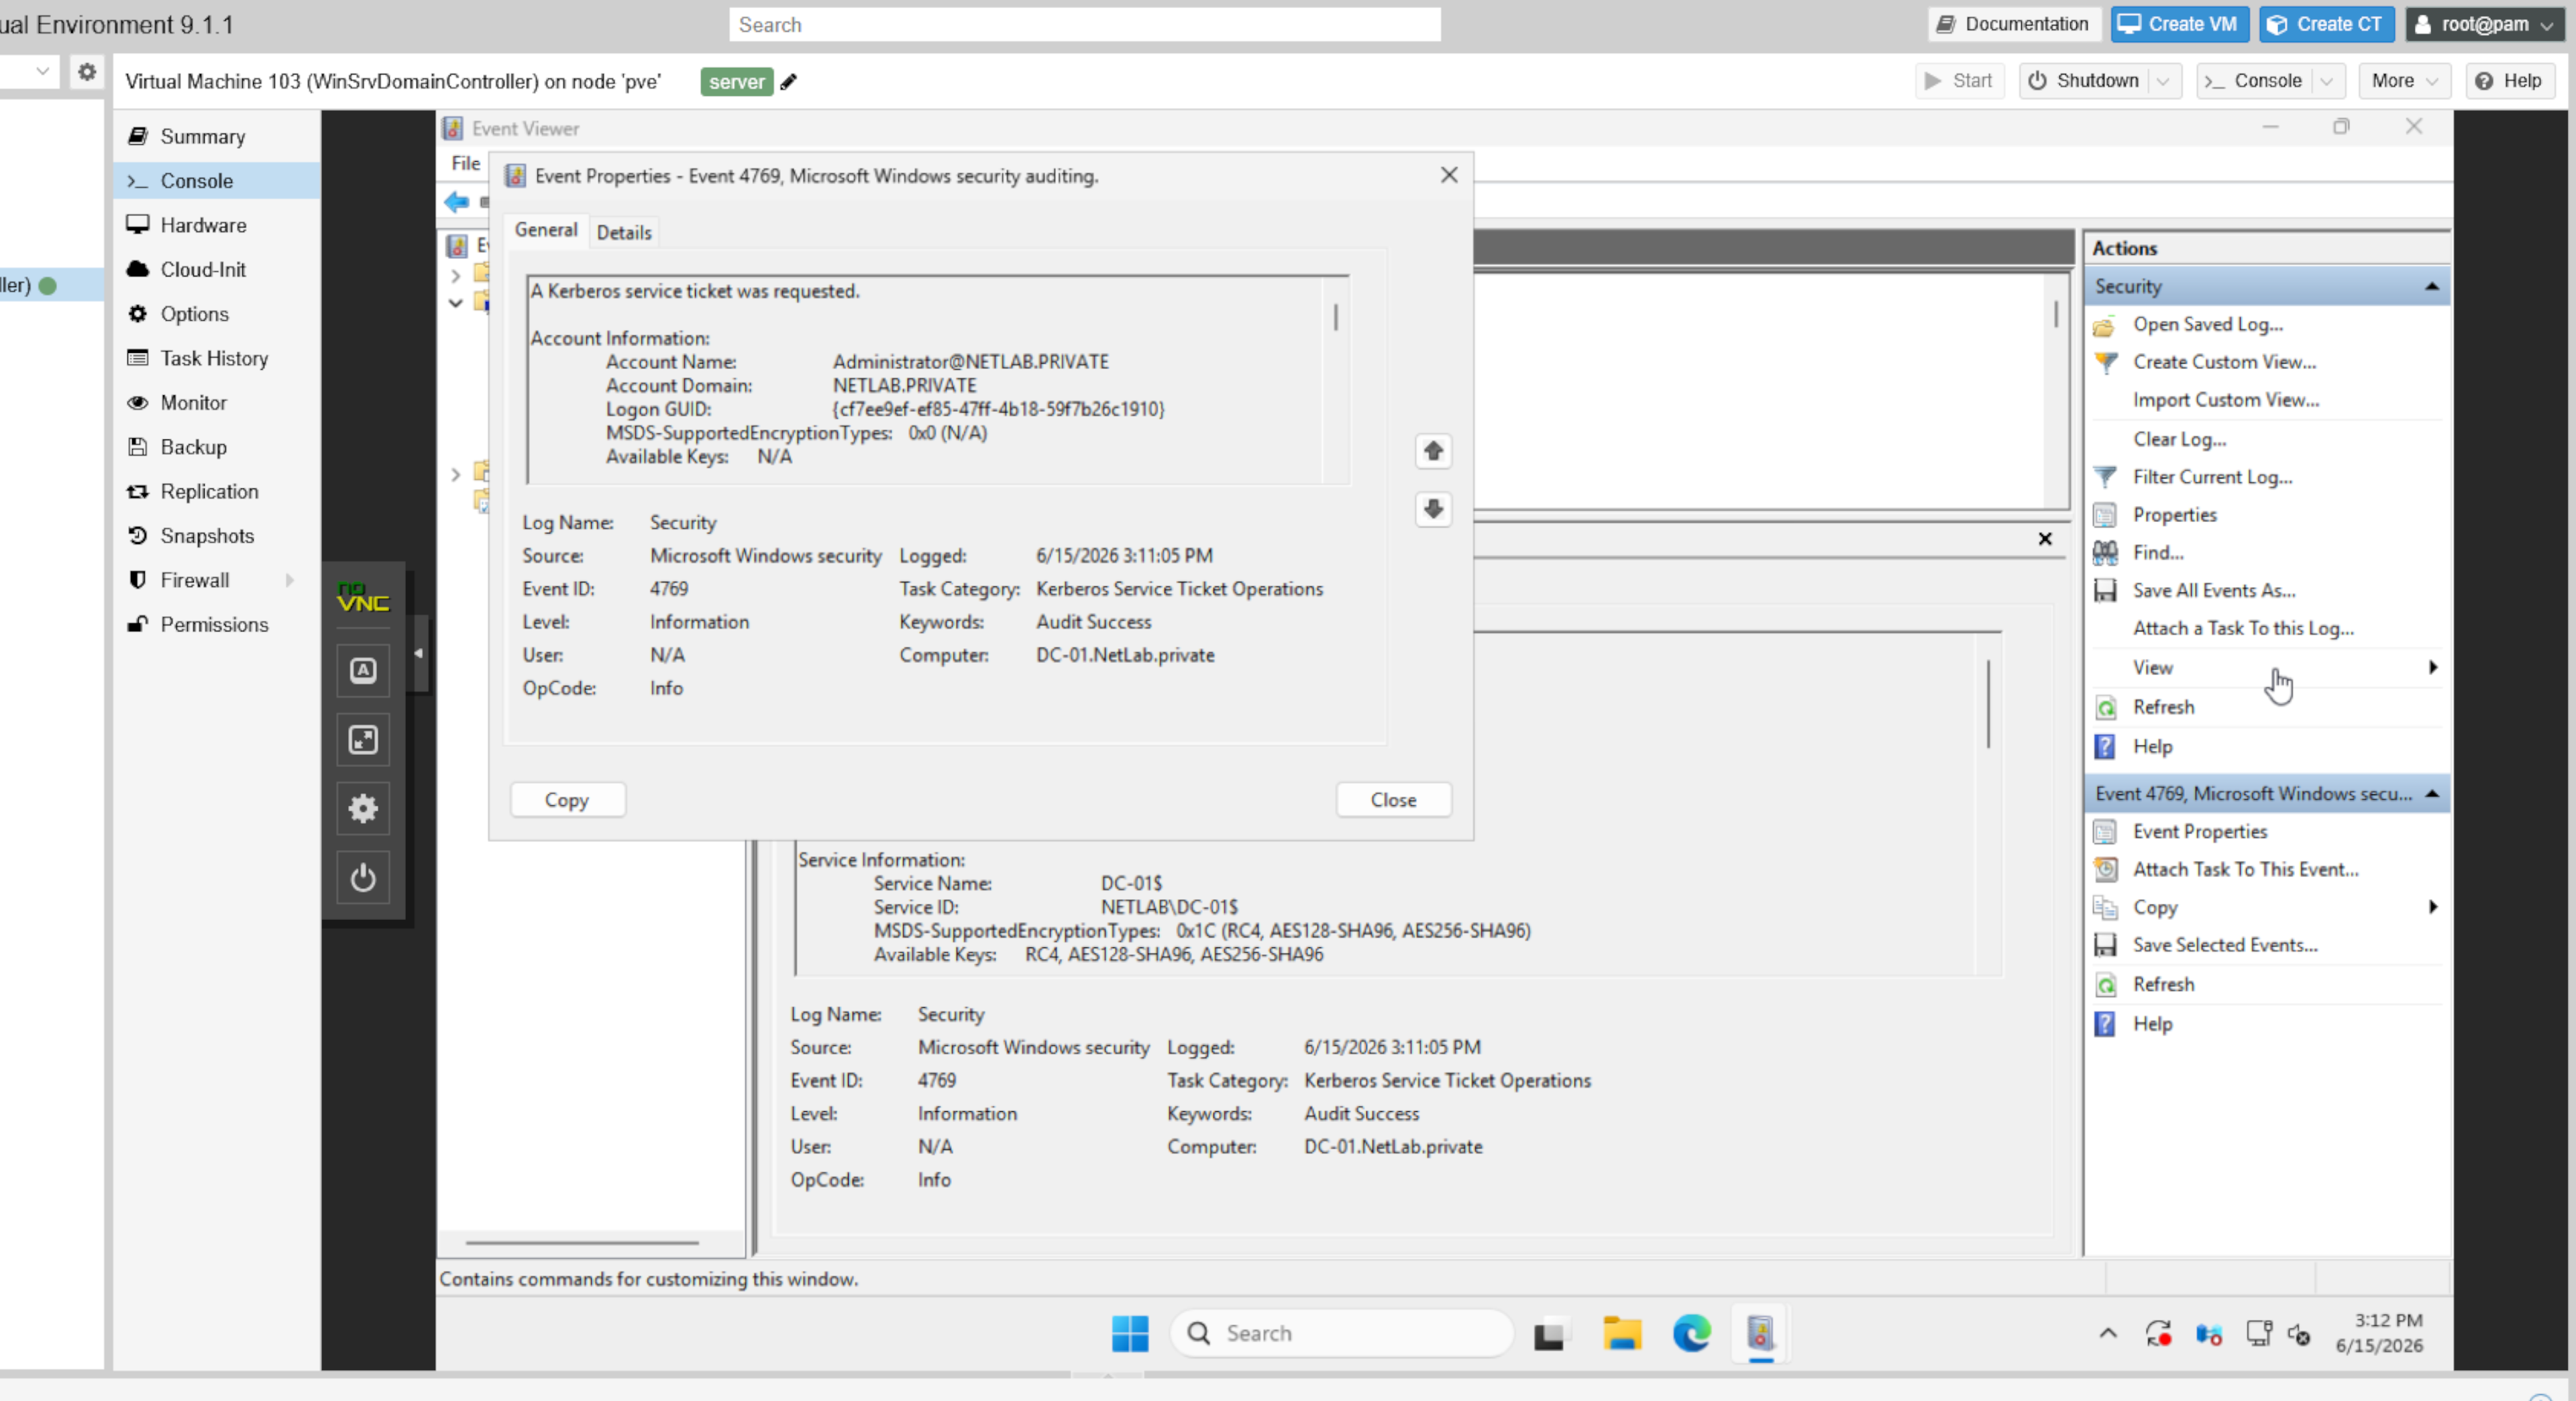Open Find in Actions pane
2576x1401 pixels.
click(2157, 553)
